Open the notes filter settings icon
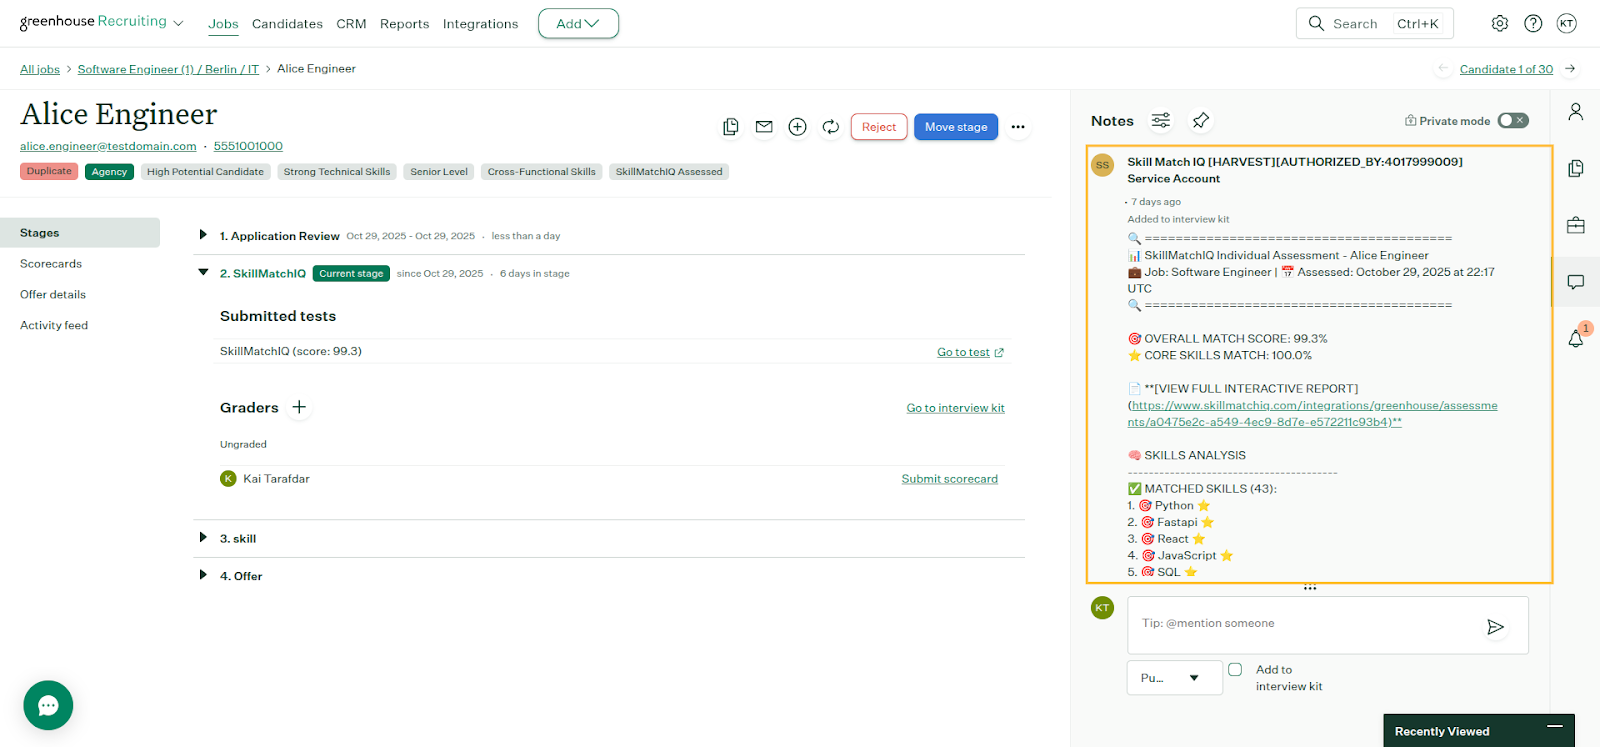 pos(1160,121)
